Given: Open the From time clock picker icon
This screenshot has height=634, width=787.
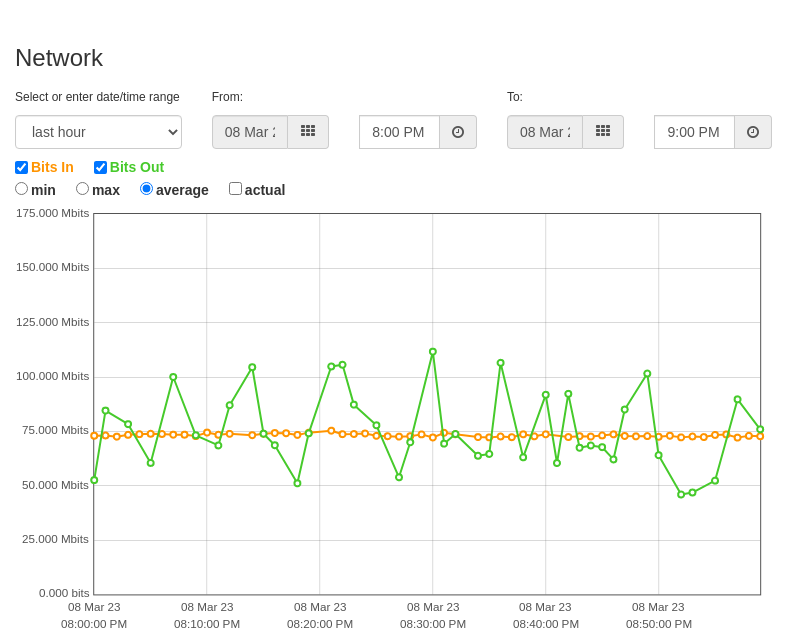Looking at the screenshot, I should [458, 132].
